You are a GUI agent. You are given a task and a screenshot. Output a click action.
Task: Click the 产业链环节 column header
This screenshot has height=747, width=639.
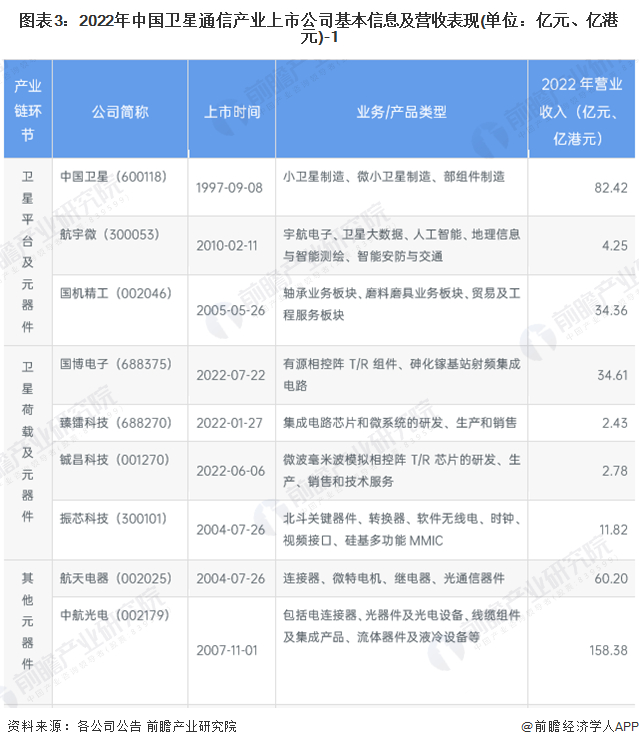[28, 111]
